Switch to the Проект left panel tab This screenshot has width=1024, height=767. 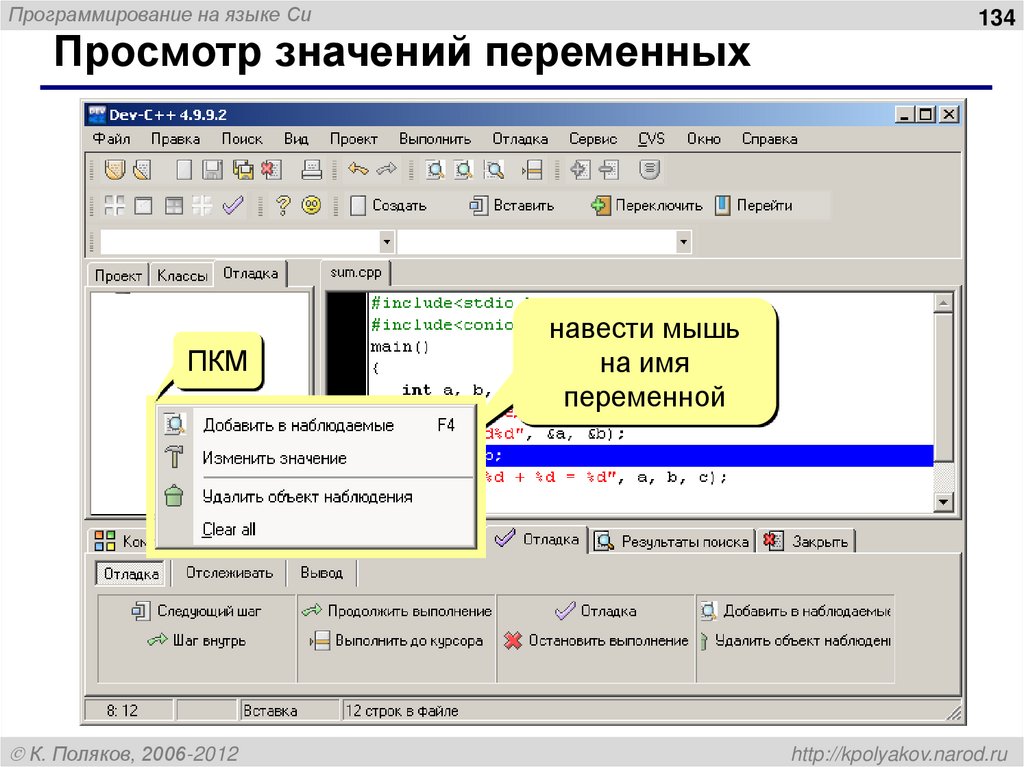pos(118,276)
